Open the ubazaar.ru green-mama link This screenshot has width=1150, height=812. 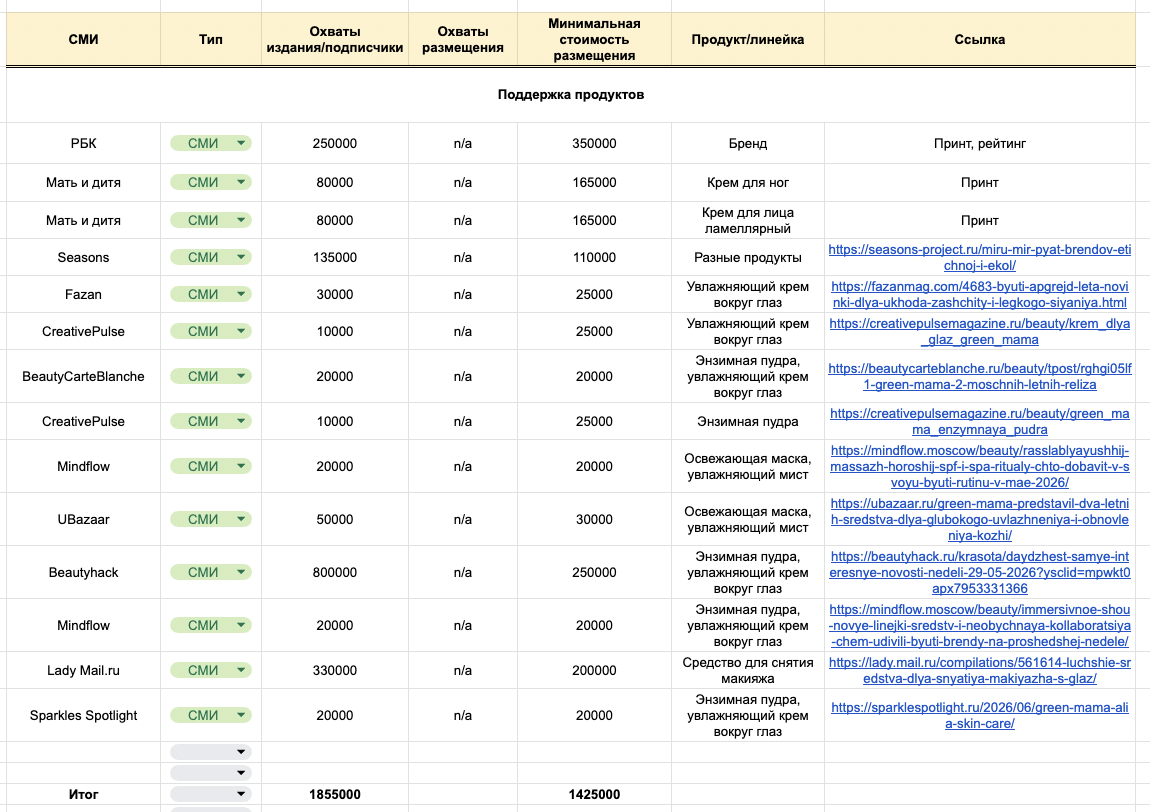(x=979, y=519)
